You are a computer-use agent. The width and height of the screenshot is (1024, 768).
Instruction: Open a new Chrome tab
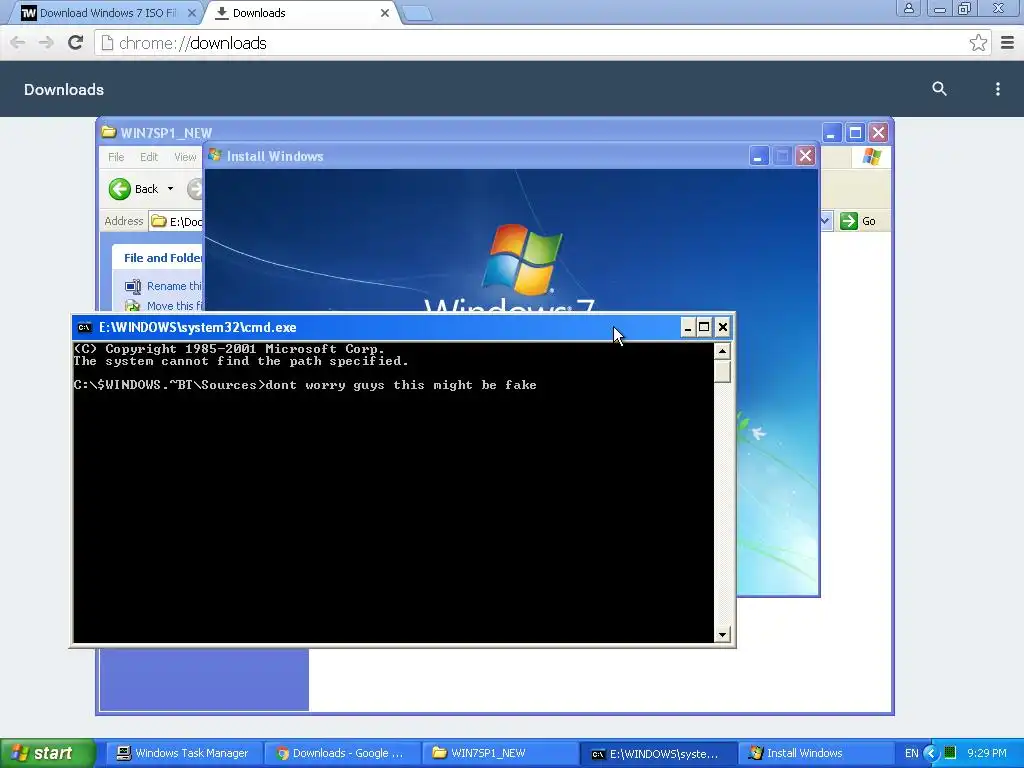pyautogui.click(x=416, y=13)
